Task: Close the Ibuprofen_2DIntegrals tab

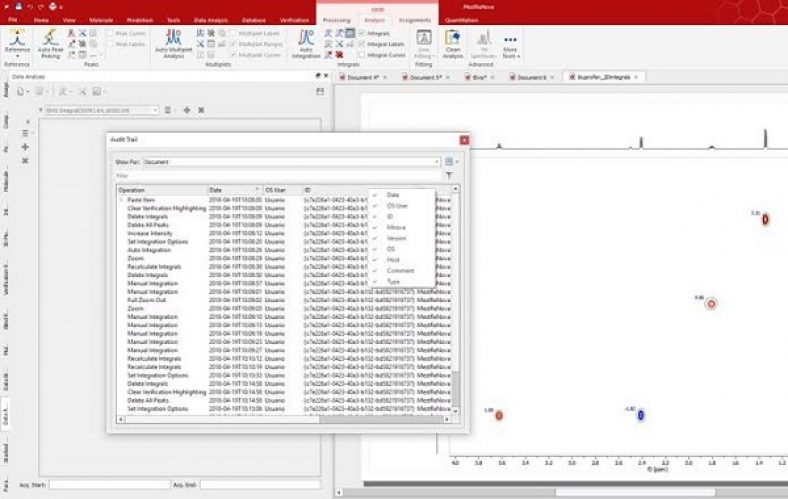Action: pos(636,77)
